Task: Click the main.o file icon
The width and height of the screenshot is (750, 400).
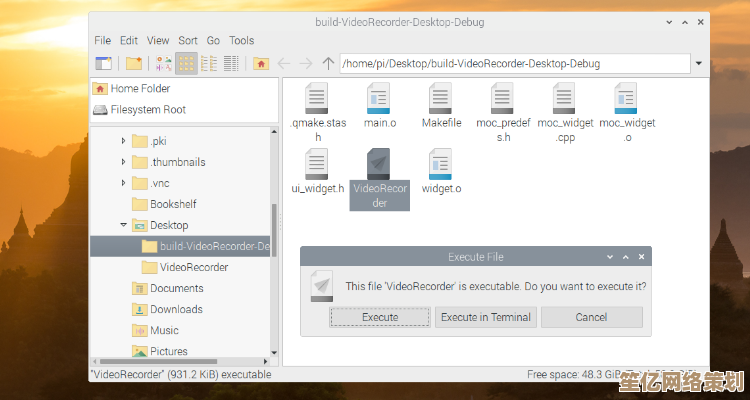Action: (379, 99)
